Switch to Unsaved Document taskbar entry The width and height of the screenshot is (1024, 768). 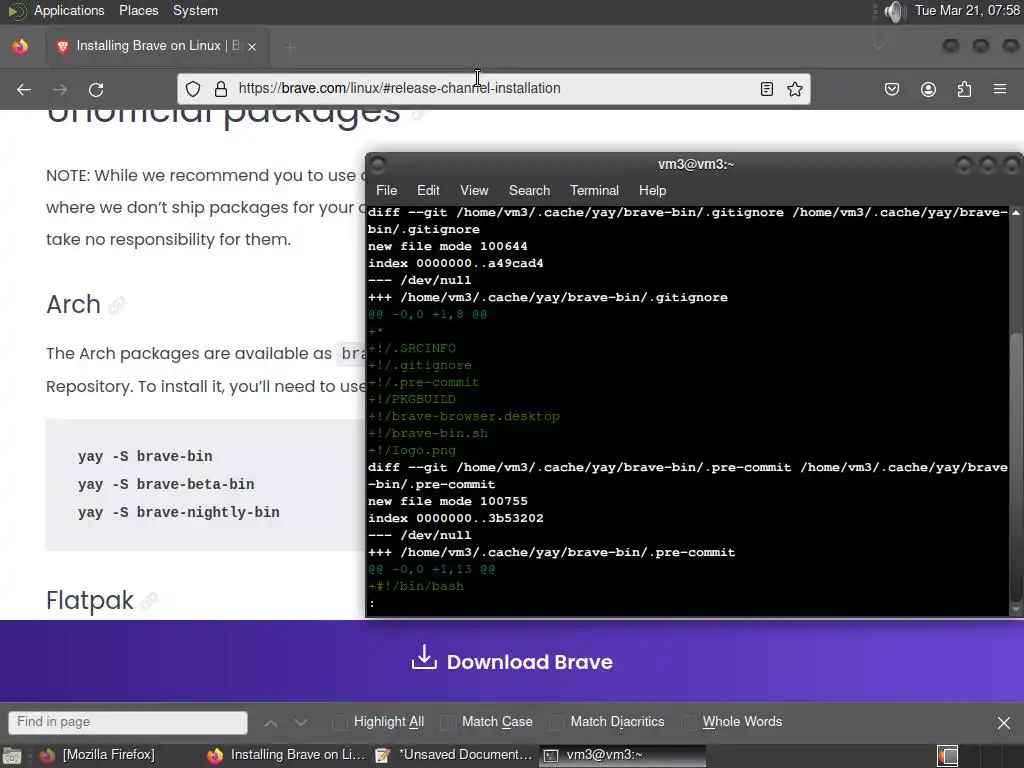(x=455, y=755)
